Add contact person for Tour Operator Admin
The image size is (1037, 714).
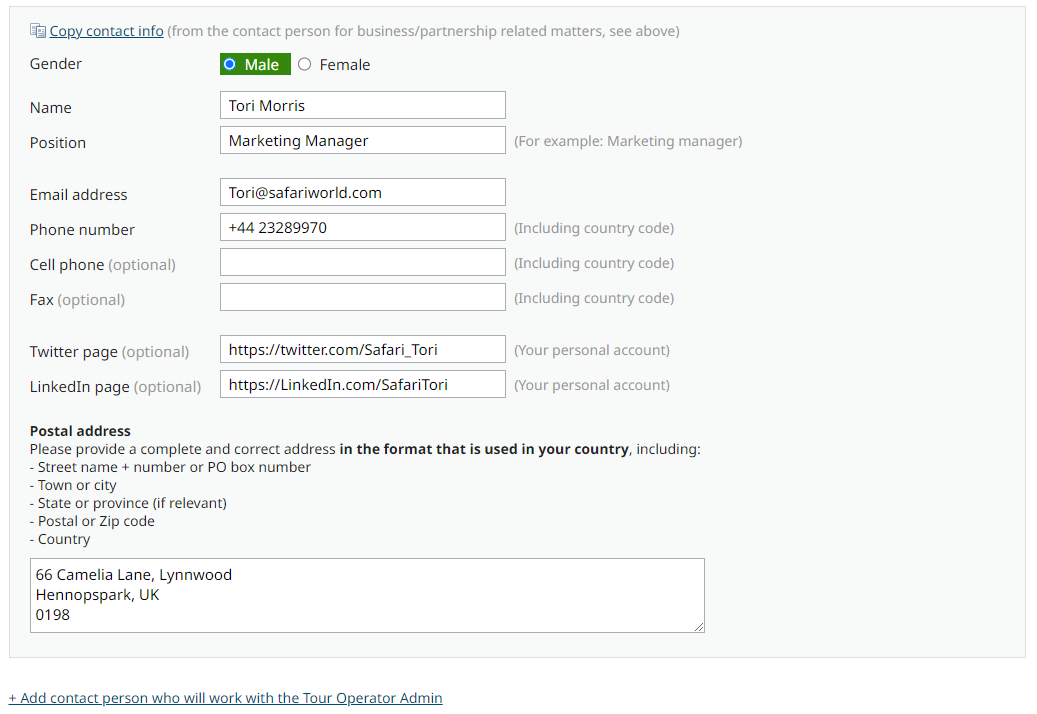pos(225,698)
